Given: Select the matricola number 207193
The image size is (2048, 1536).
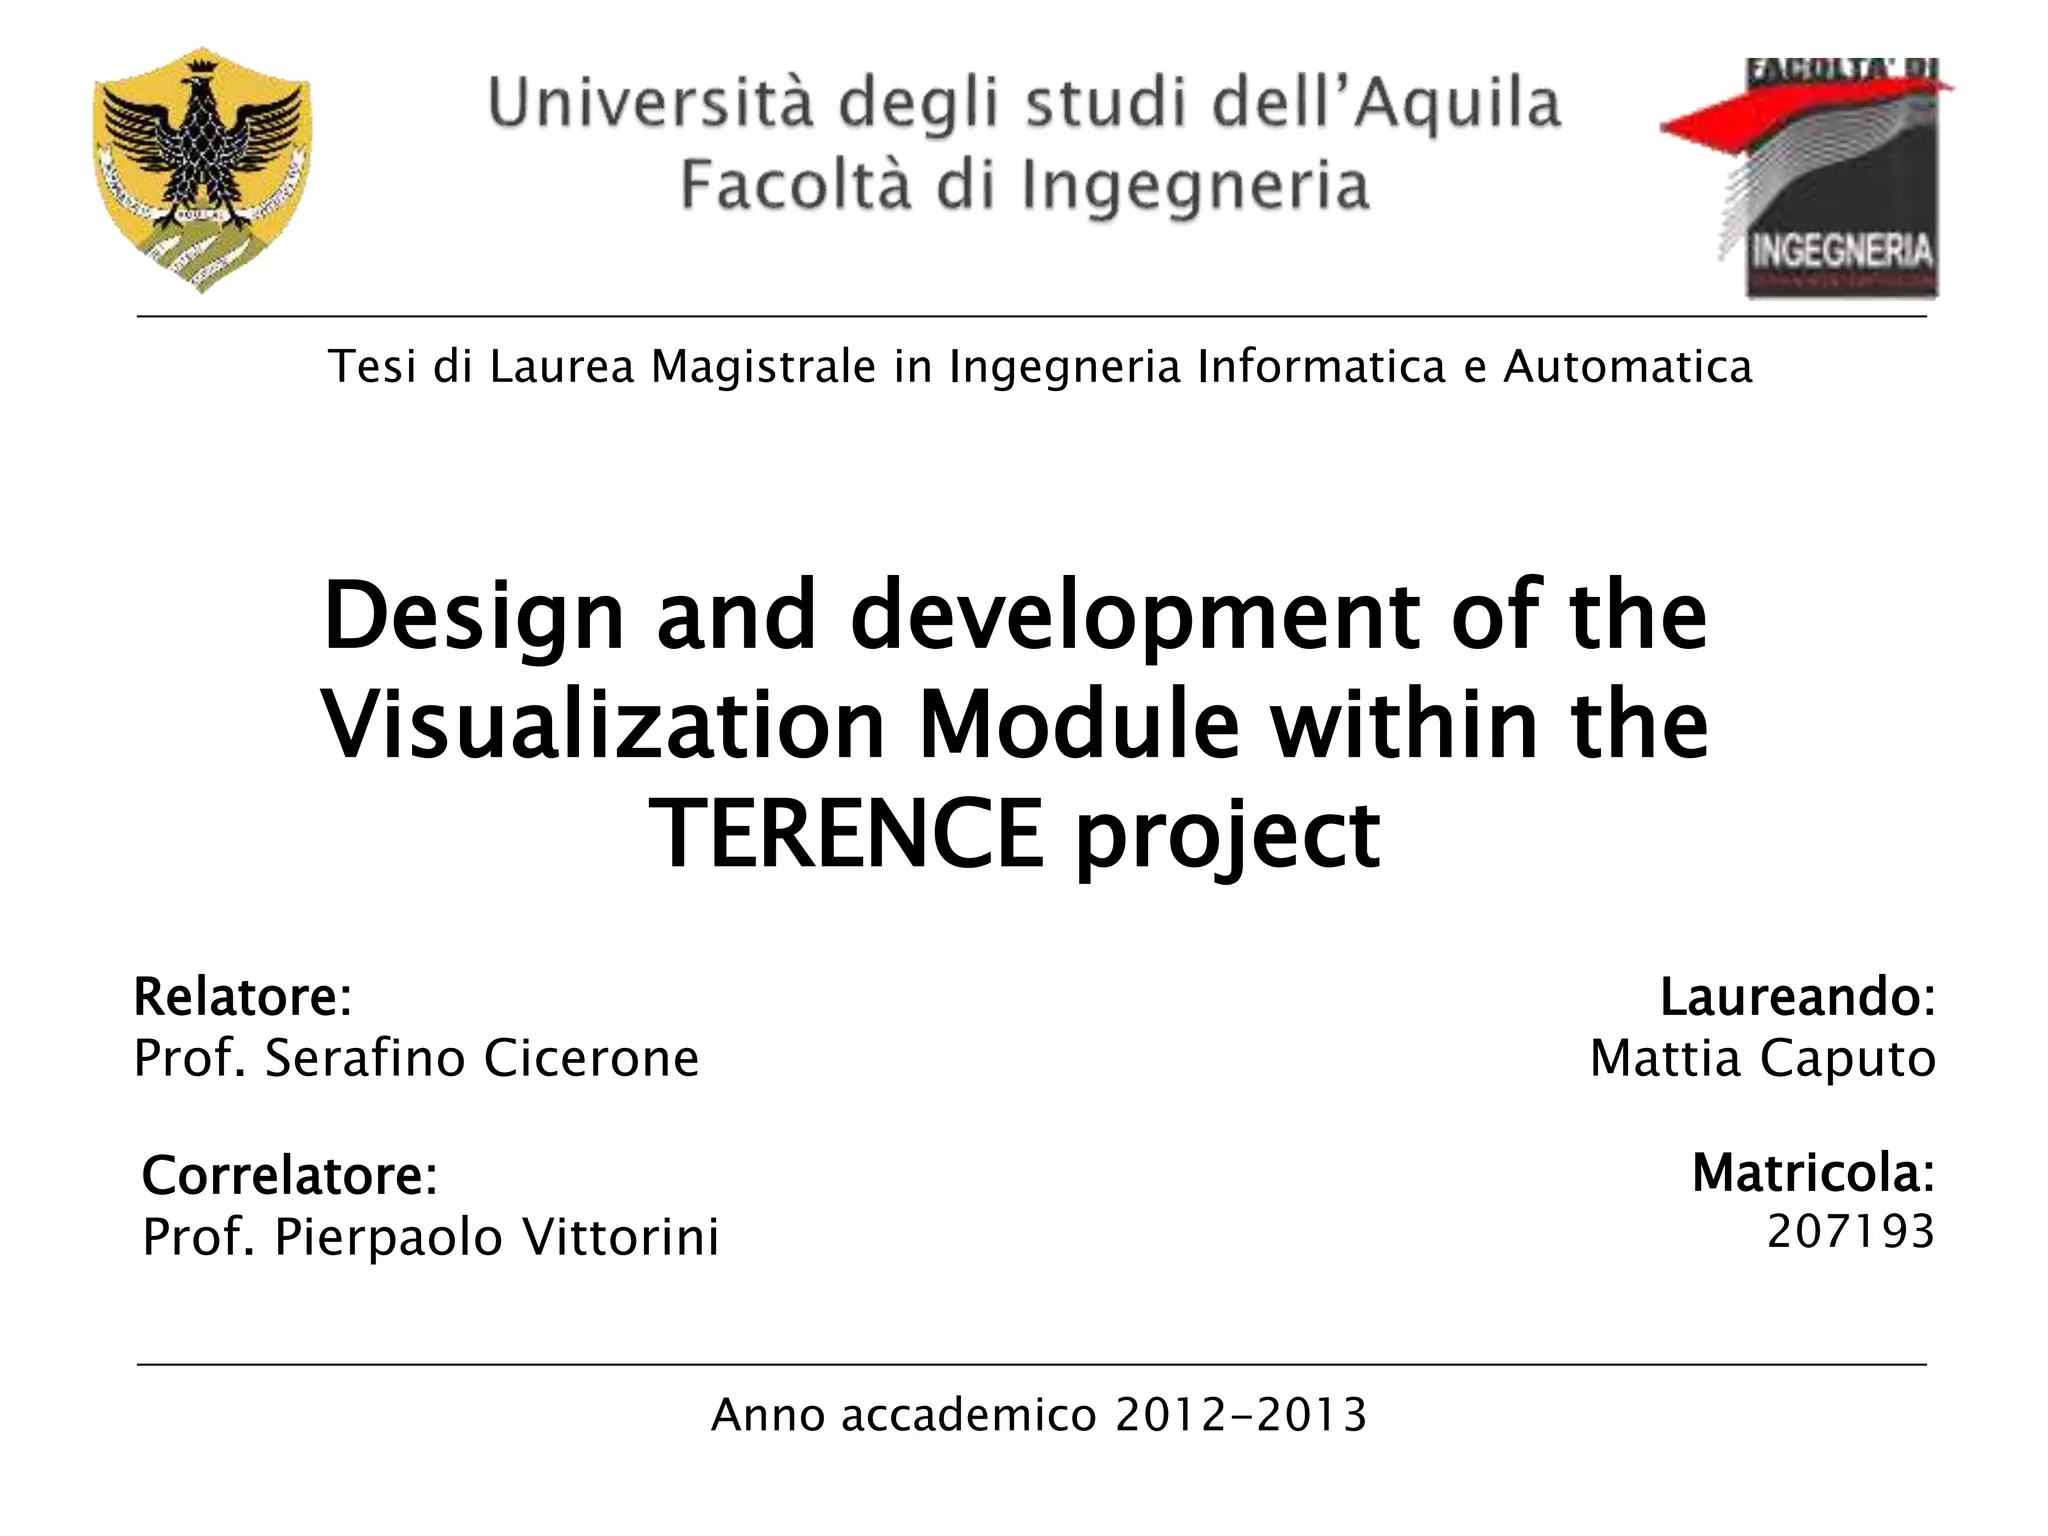Looking at the screenshot, I should click(1850, 1232).
